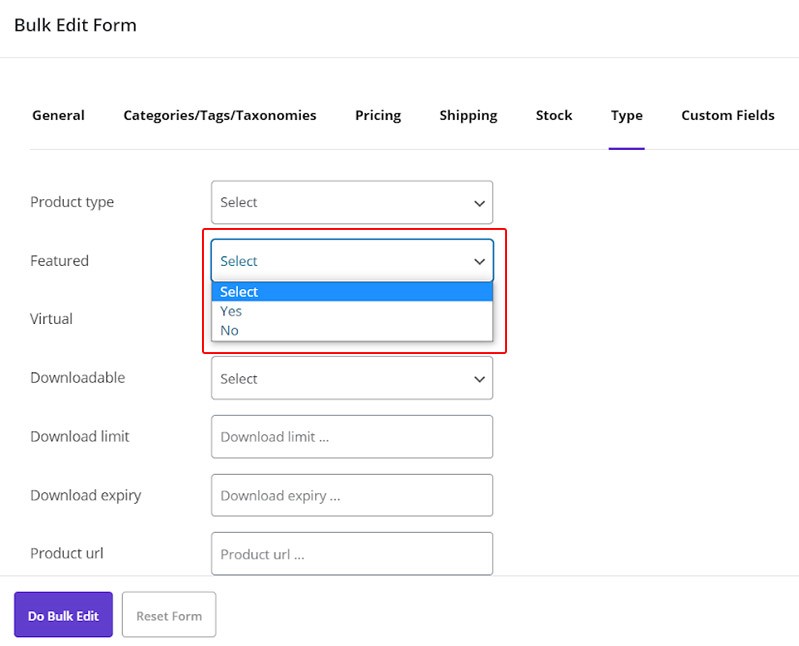Focus the Download limit input field

click(x=351, y=437)
